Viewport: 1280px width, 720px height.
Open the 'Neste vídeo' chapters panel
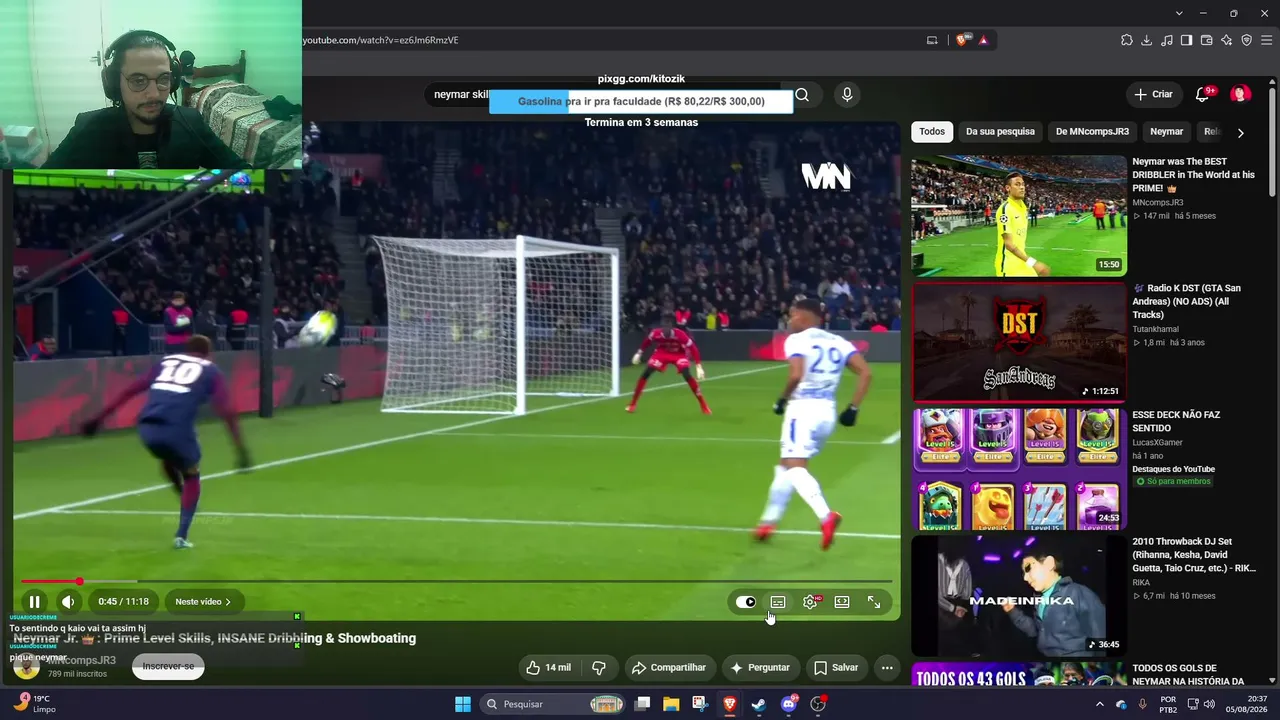(203, 602)
